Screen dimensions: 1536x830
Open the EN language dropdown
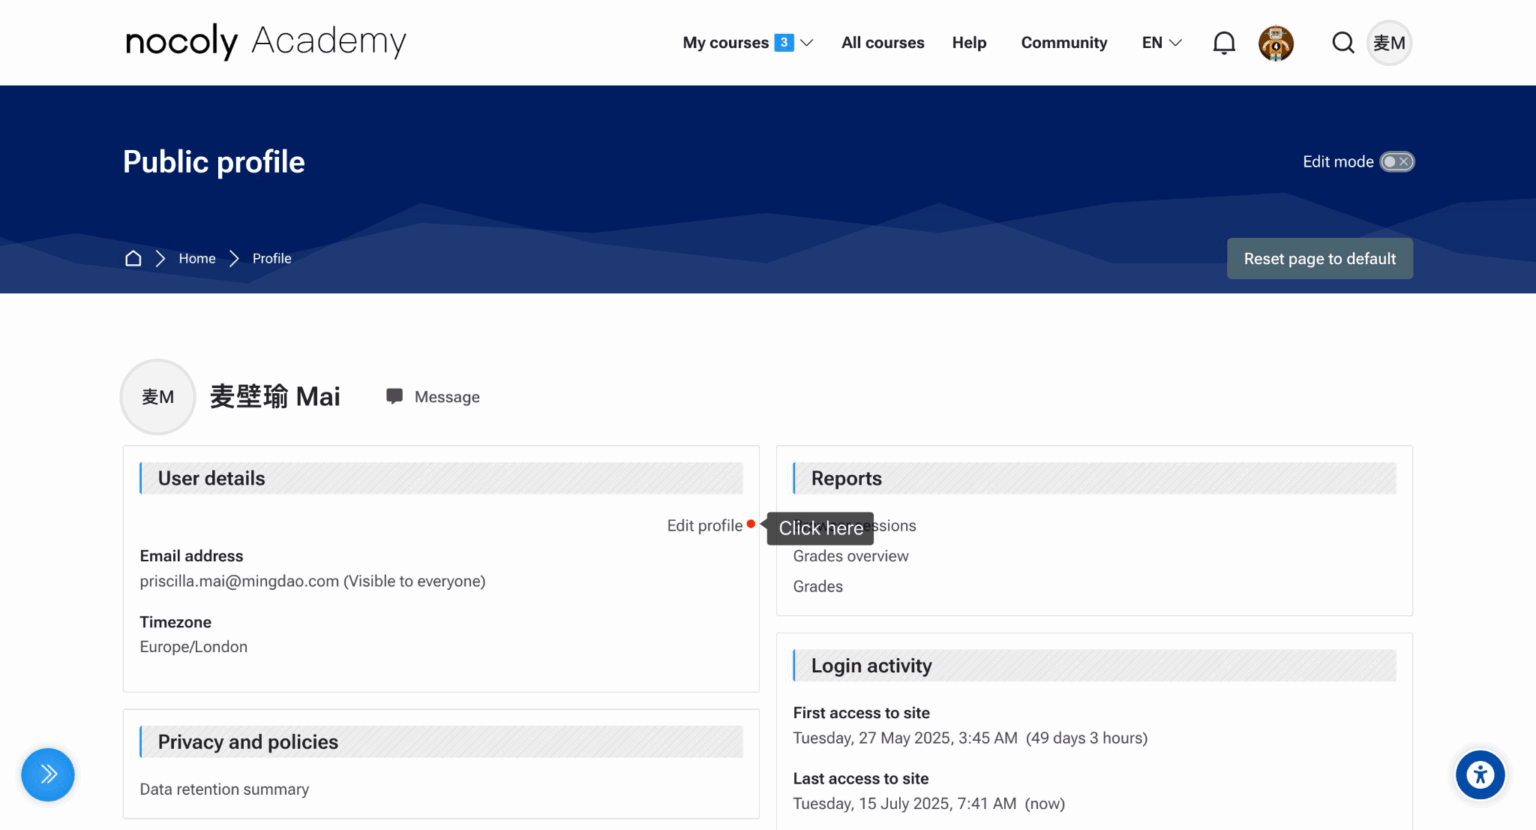[1161, 43]
